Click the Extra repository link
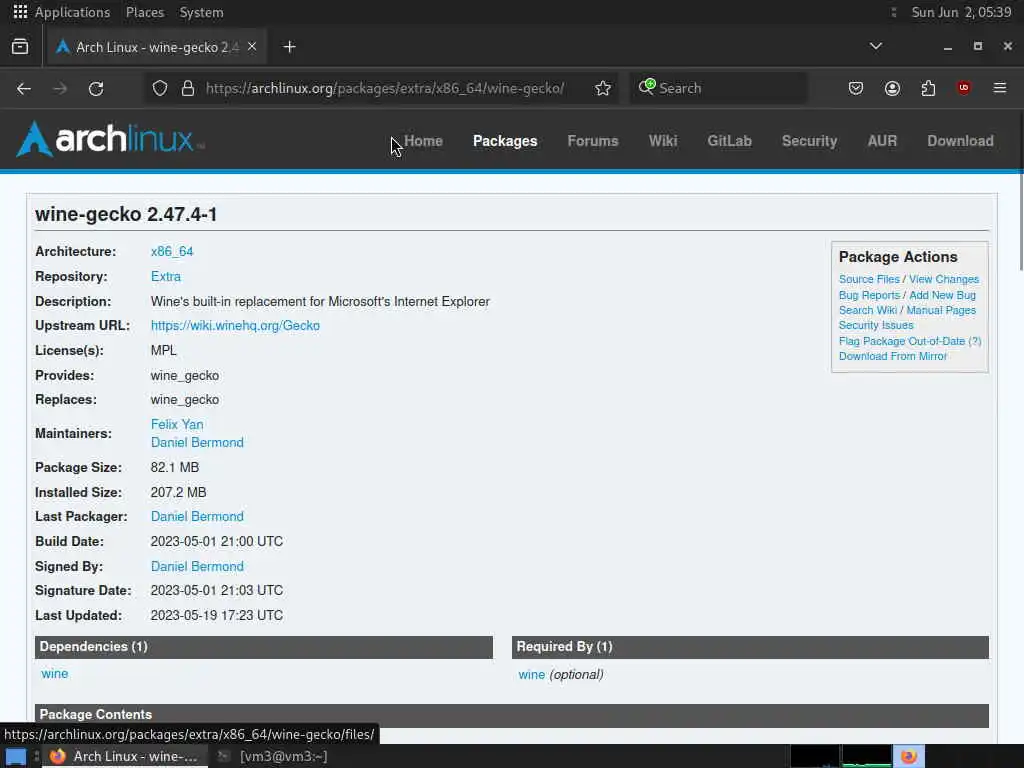 pos(166,276)
